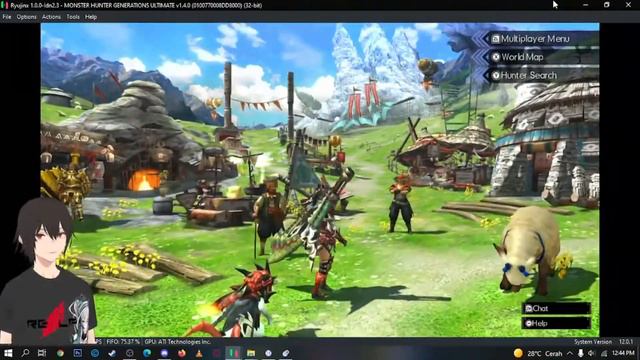This screenshot has width=640, height=360.
Task: Click the in-game Help button
Action: [556, 323]
